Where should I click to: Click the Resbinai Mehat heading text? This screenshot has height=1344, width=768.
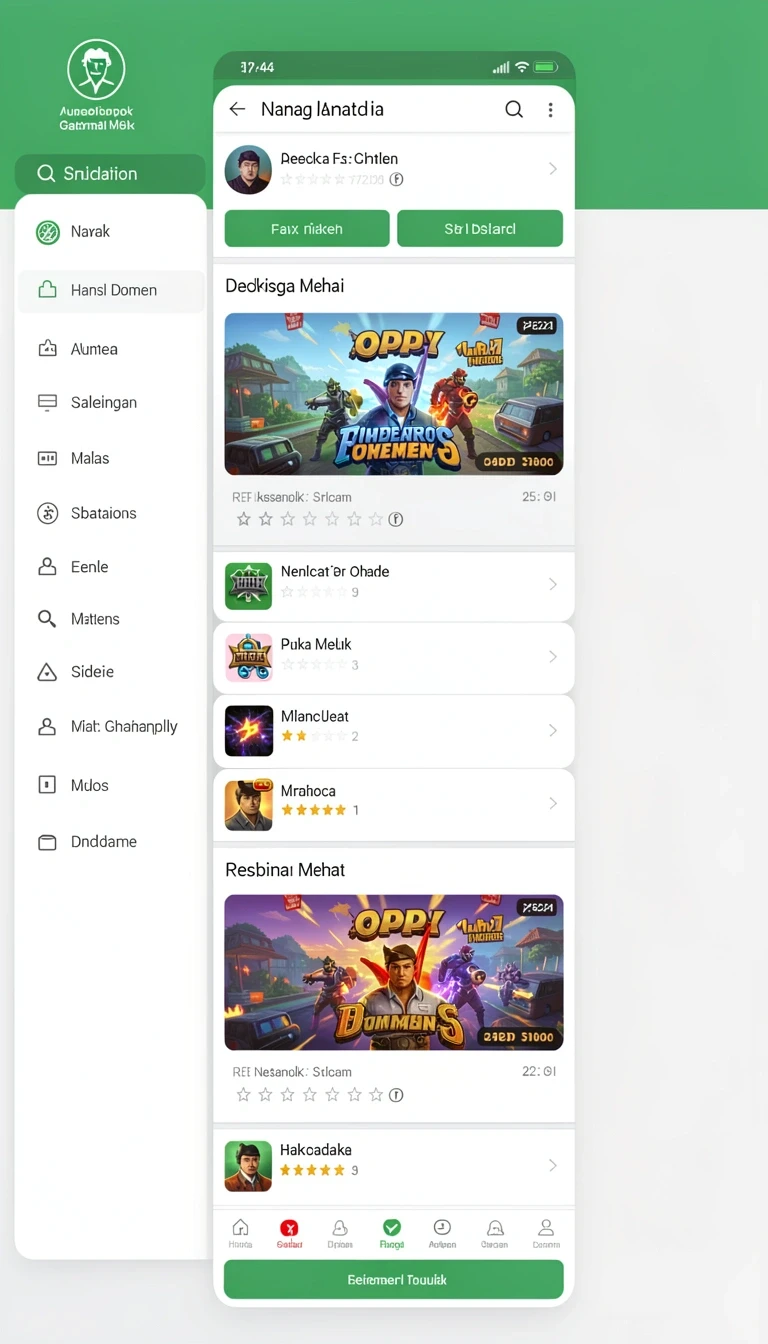coord(285,870)
